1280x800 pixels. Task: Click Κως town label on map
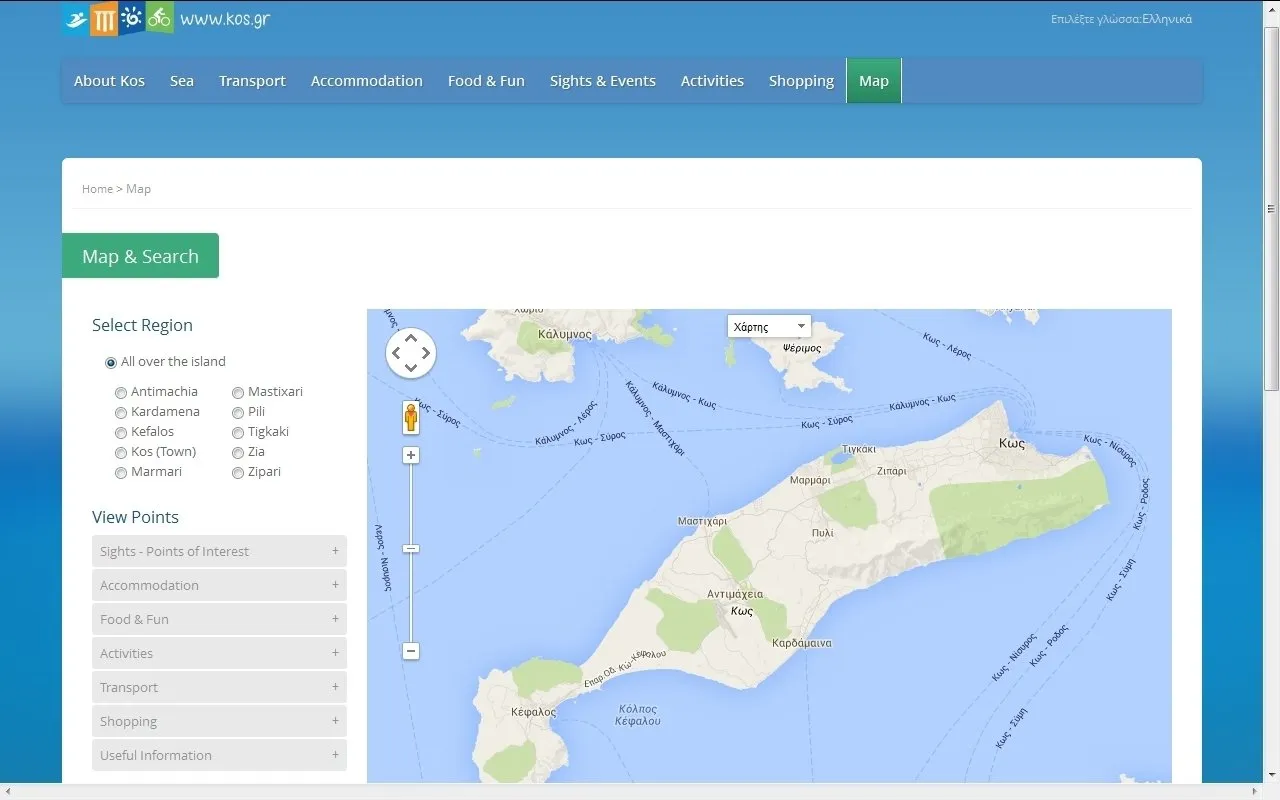tap(1011, 443)
